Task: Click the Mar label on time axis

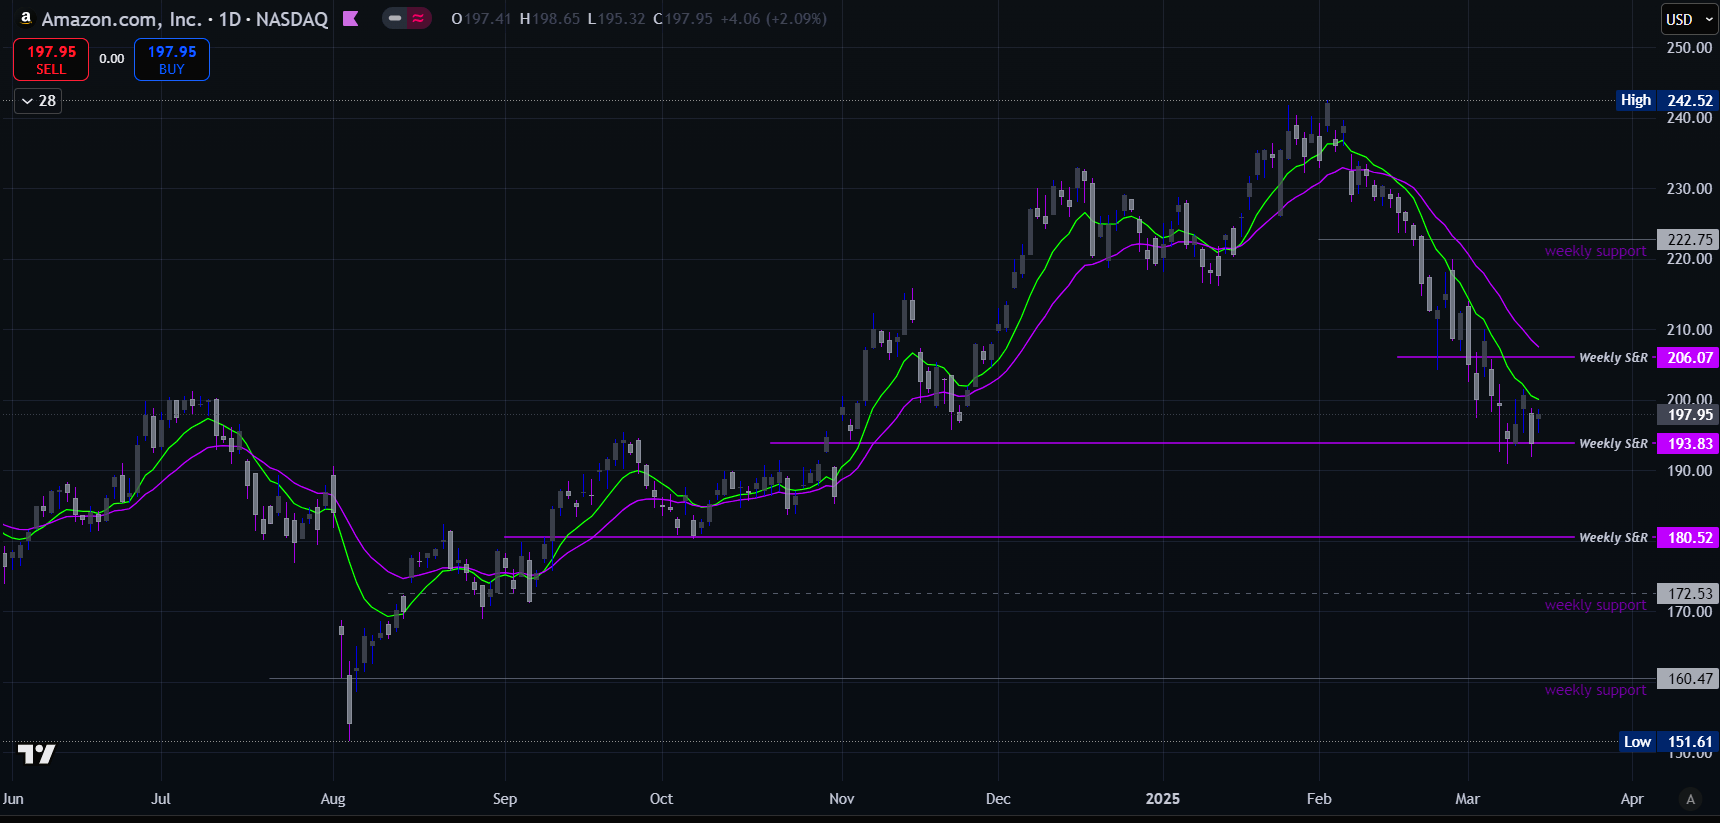Action: pyautogui.click(x=1467, y=799)
